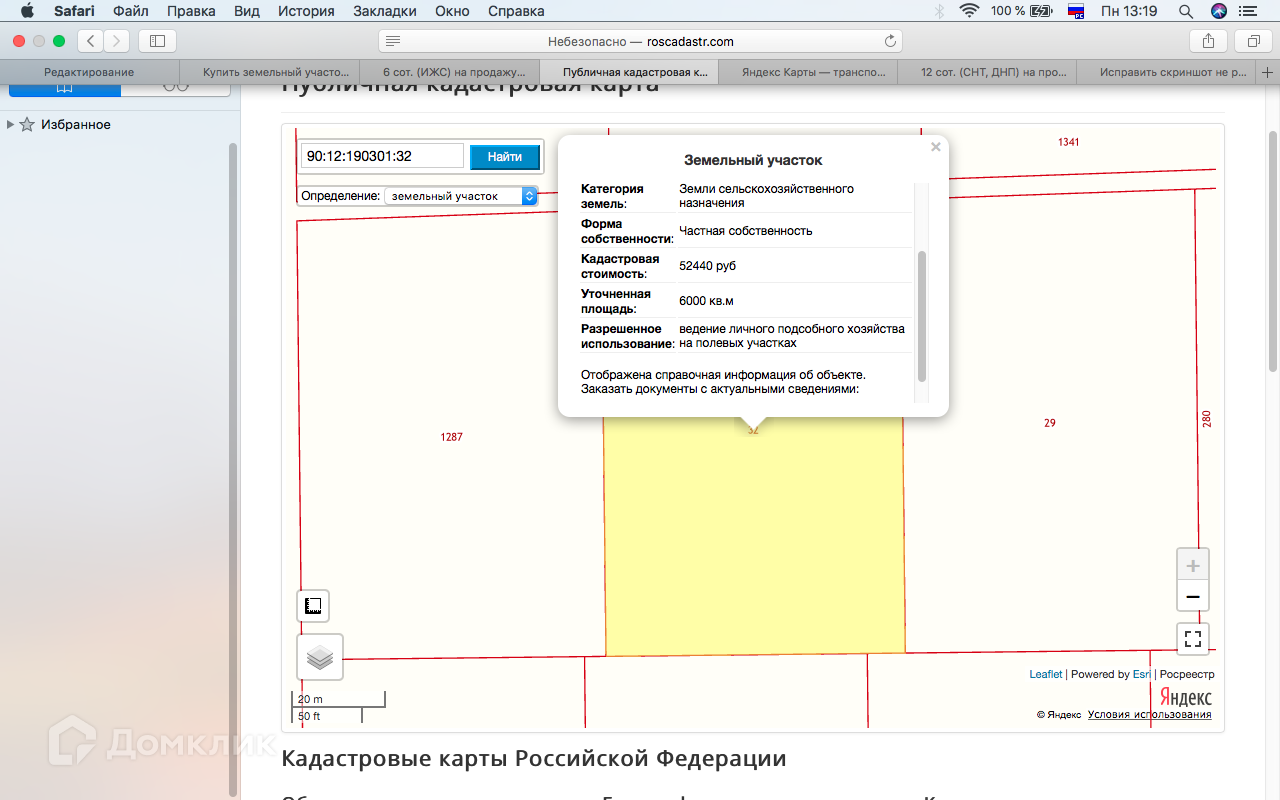
Task: Open the map layers control
Action: 320,657
